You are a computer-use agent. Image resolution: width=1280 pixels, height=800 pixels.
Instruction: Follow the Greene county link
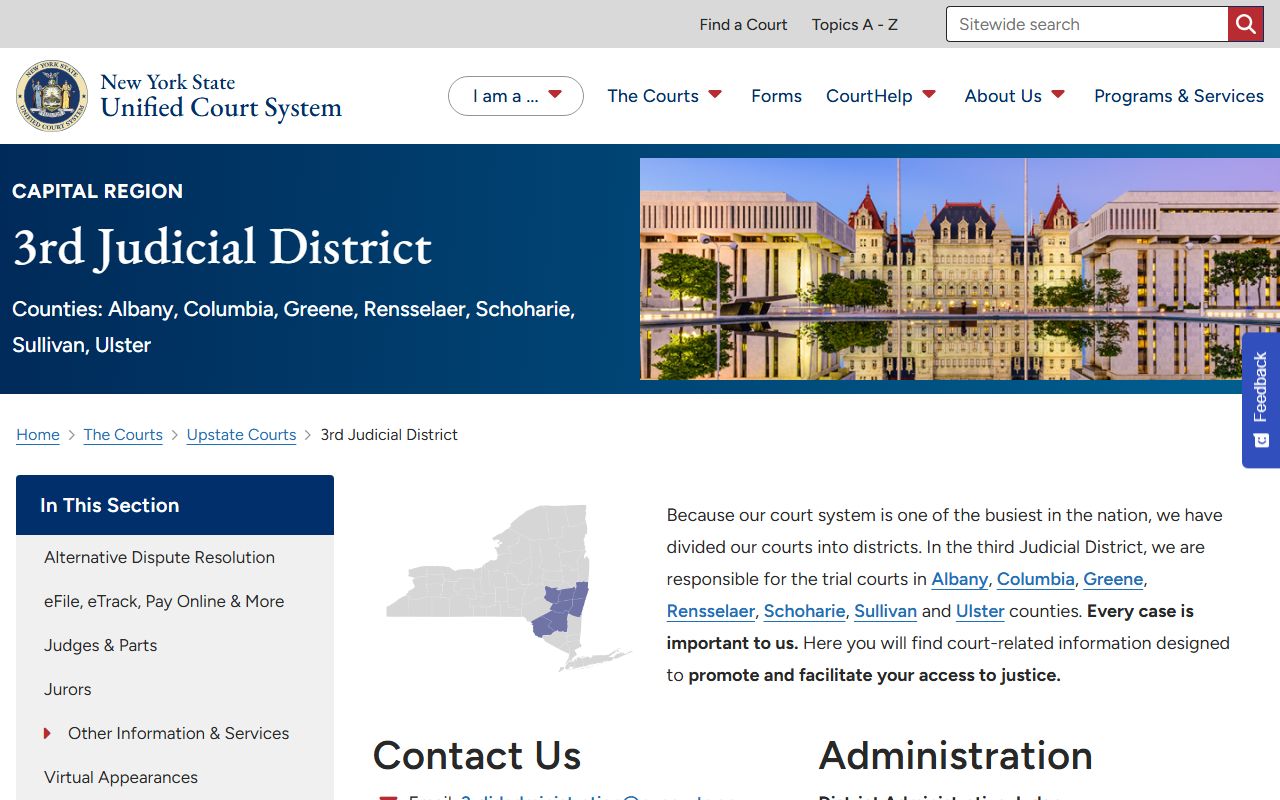tap(1113, 579)
